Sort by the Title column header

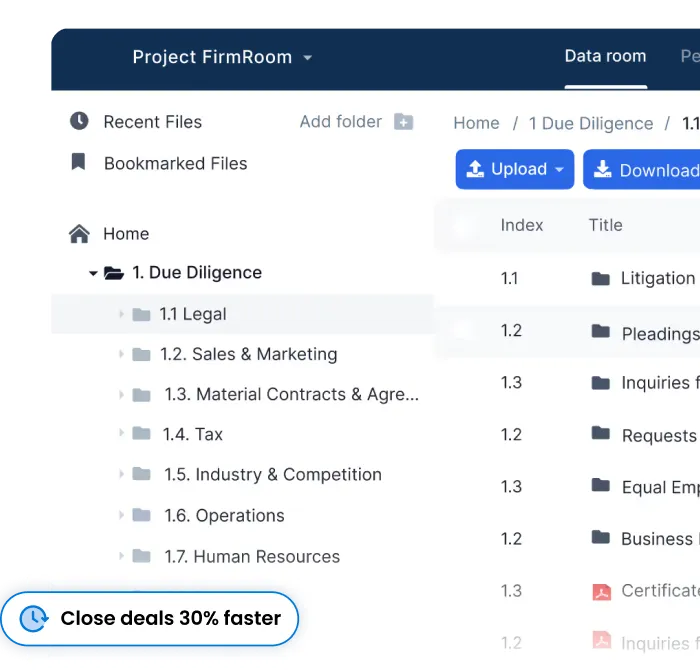605,225
